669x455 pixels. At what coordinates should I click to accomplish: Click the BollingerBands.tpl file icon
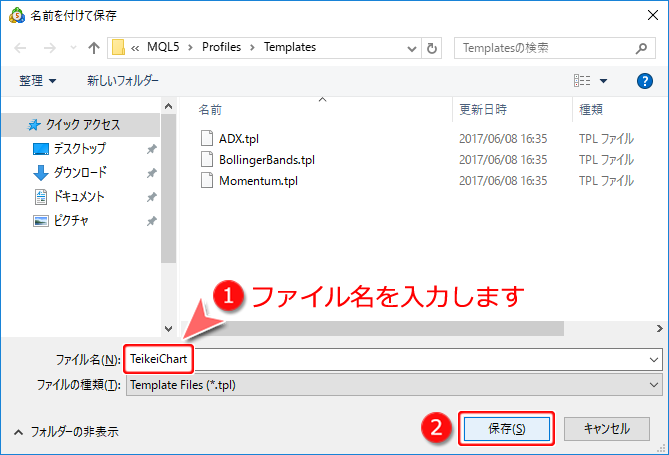[x=207, y=159]
